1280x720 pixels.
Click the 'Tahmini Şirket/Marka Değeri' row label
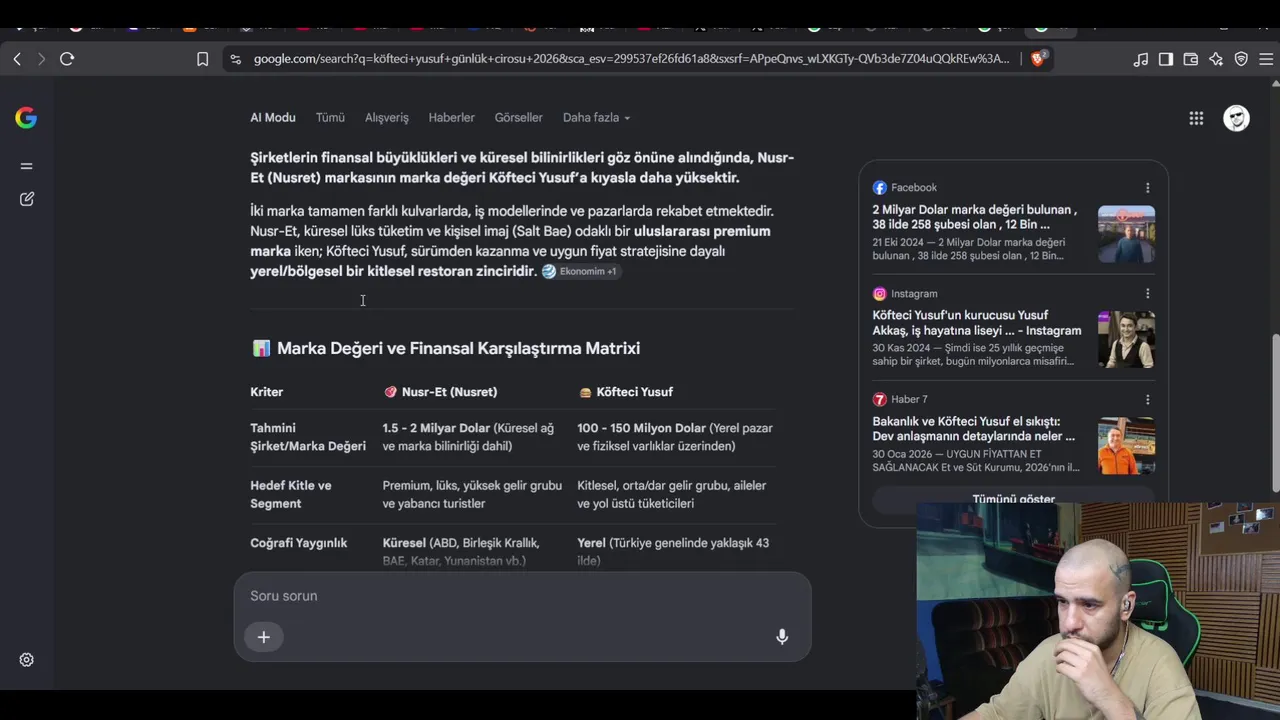(x=308, y=437)
